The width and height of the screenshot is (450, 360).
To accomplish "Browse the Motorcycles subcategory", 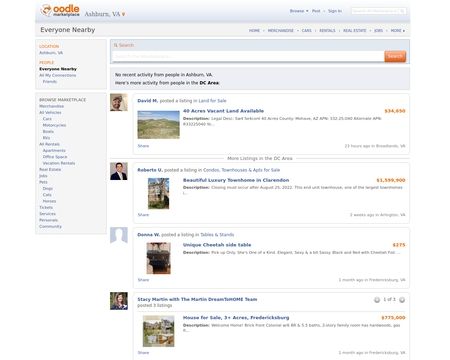I will (54, 125).
